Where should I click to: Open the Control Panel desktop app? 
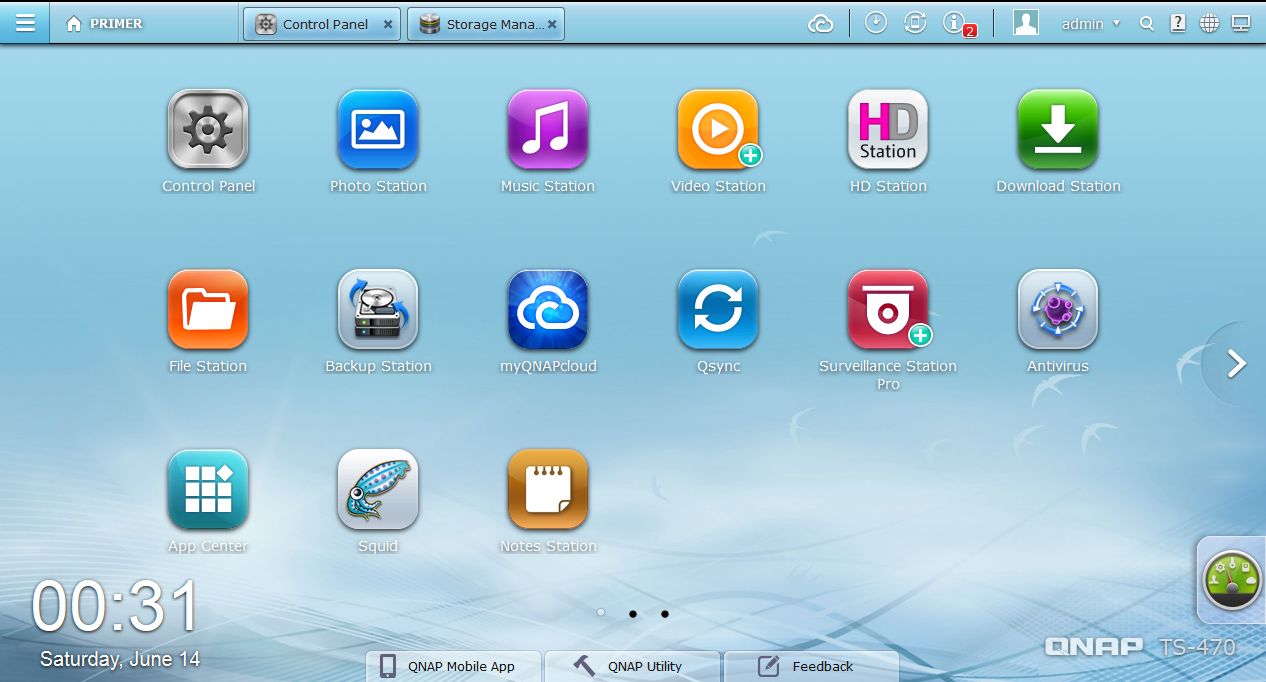(x=208, y=130)
